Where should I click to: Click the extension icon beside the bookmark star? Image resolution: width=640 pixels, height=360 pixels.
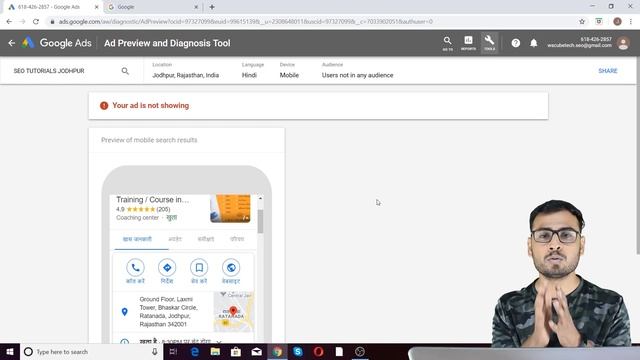coord(599,22)
